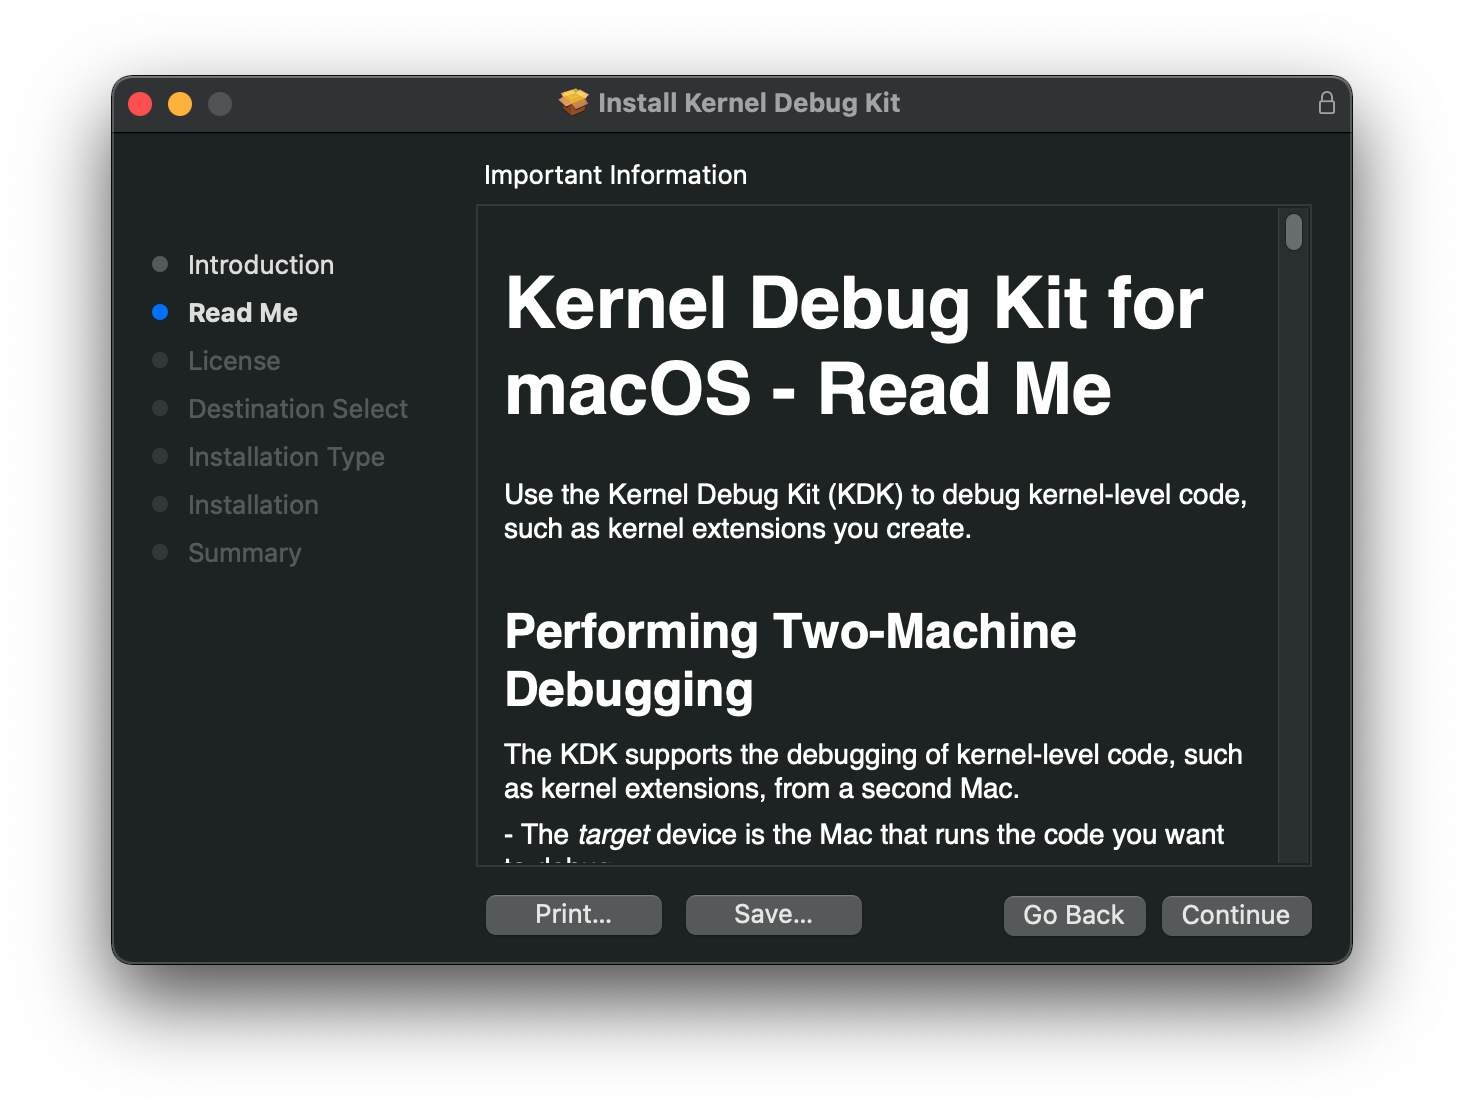1464x1112 pixels.
Task: Select the Introduction step in sidebar
Action: [261, 265]
